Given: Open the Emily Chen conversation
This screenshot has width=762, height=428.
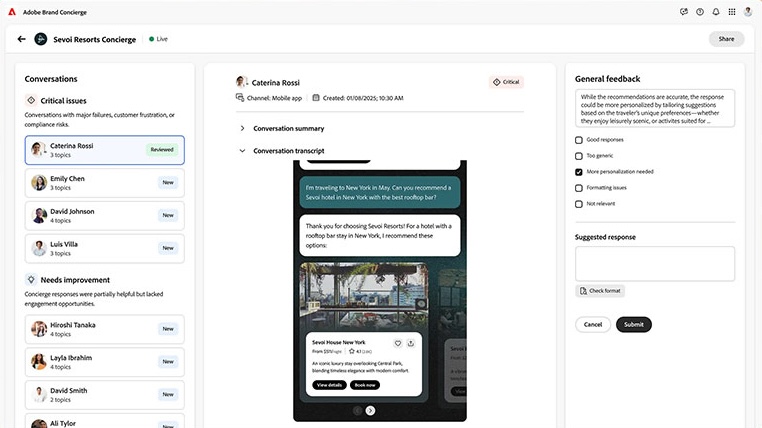Looking at the screenshot, I should coord(104,183).
